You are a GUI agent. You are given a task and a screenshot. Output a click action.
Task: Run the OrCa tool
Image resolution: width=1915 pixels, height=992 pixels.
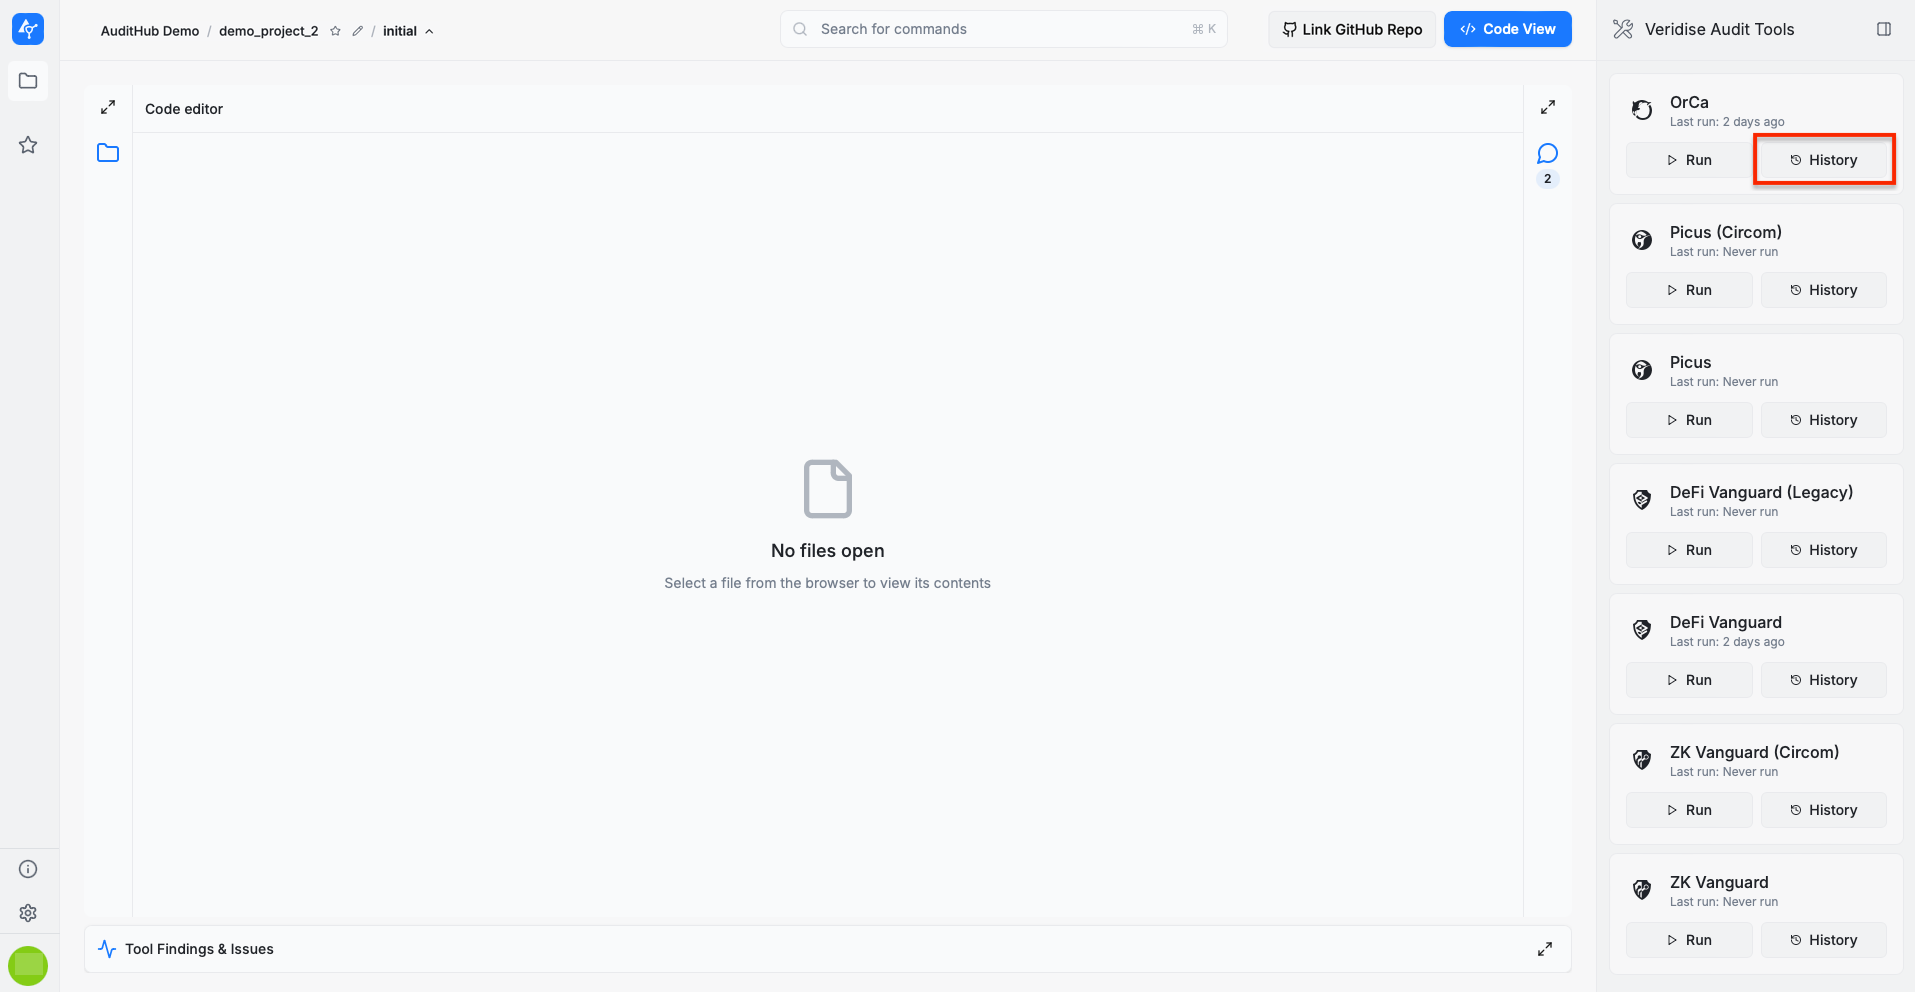[x=1688, y=160]
